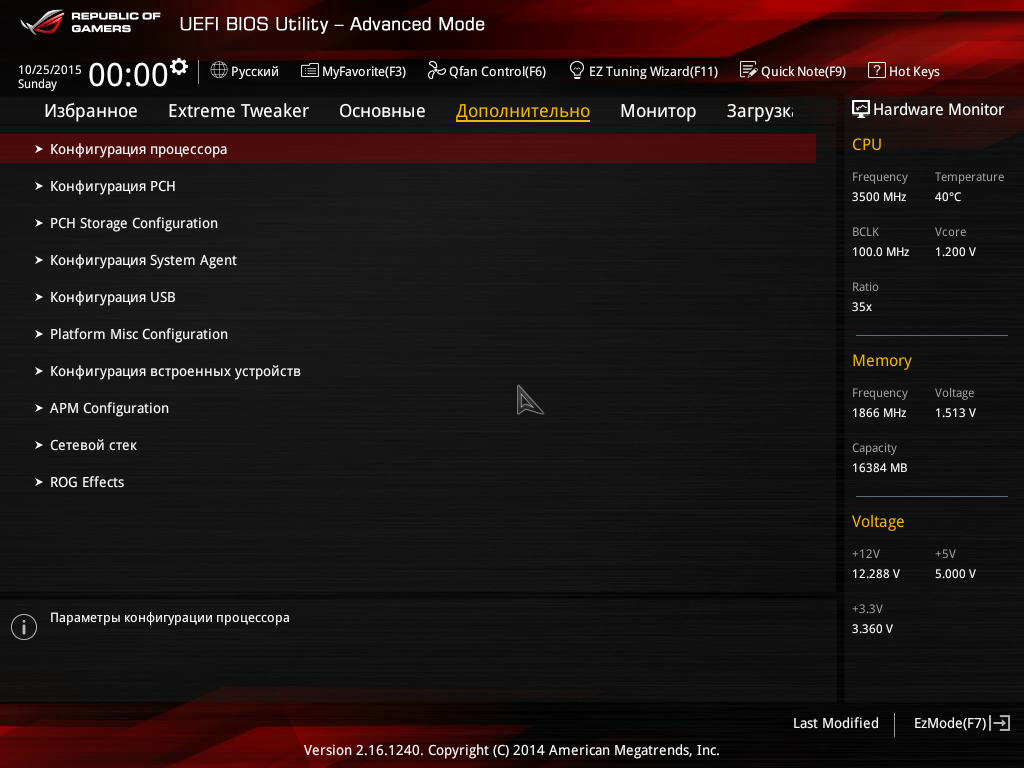Click the MyFavorite list icon
1024x768 pixels.
click(310, 71)
